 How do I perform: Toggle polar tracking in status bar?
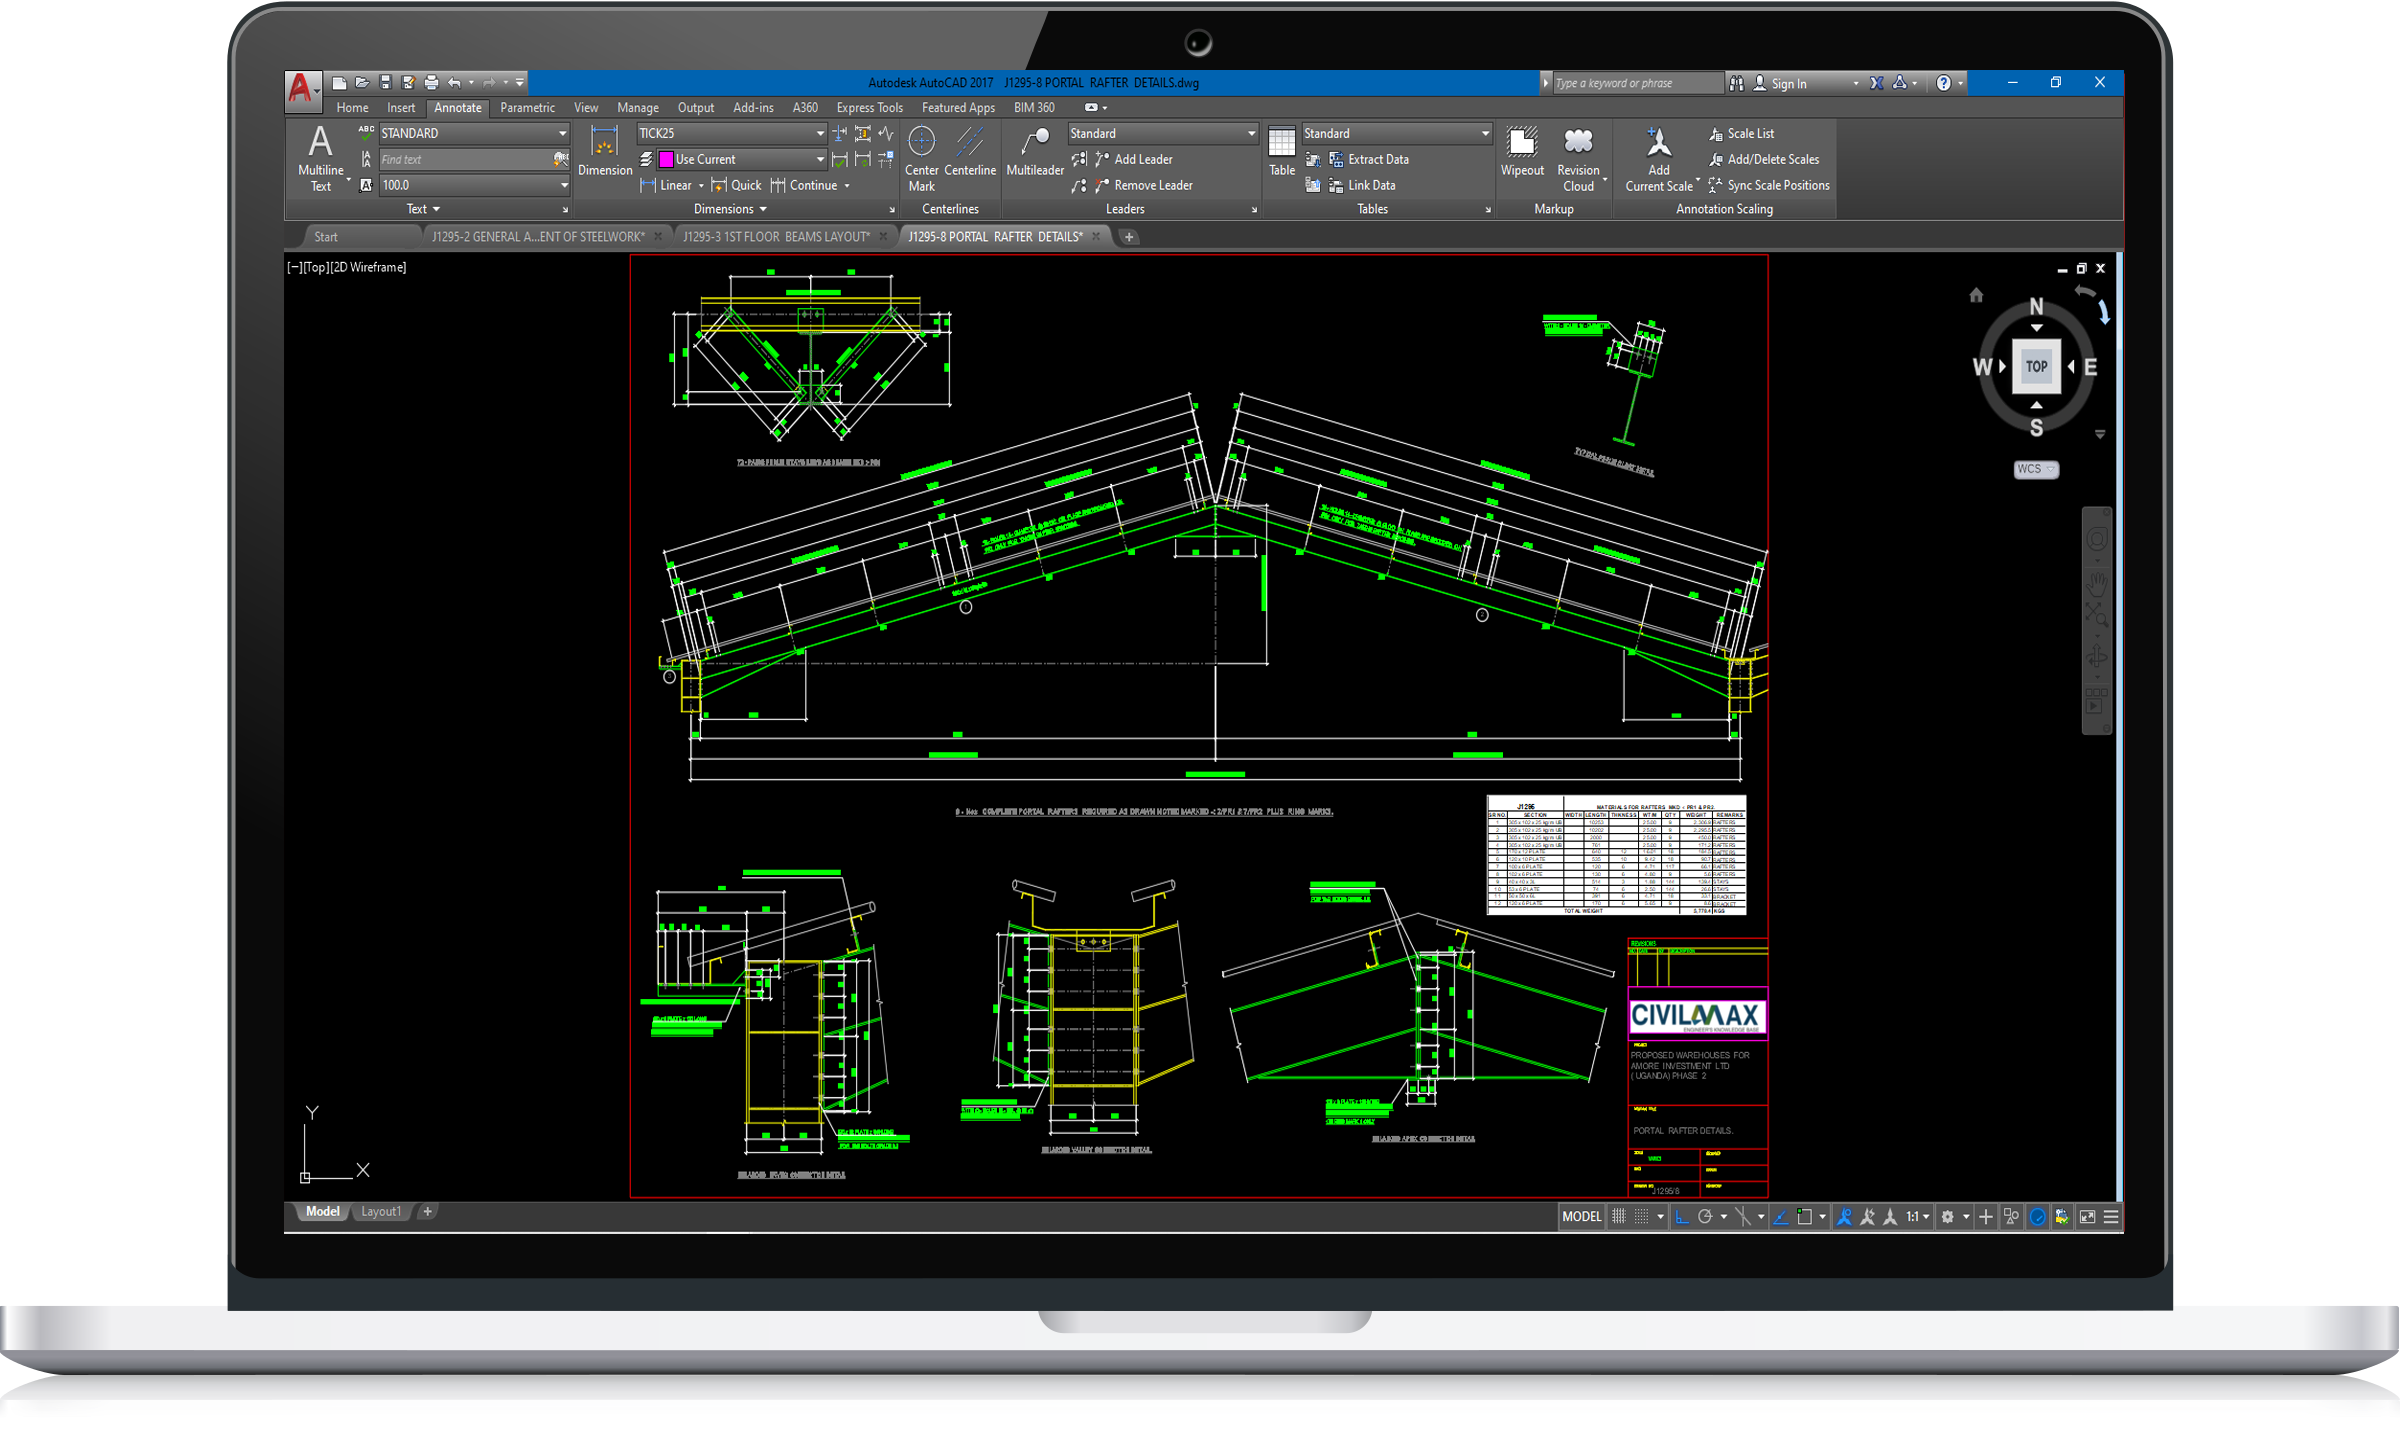pyautogui.click(x=1705, y=1217)
